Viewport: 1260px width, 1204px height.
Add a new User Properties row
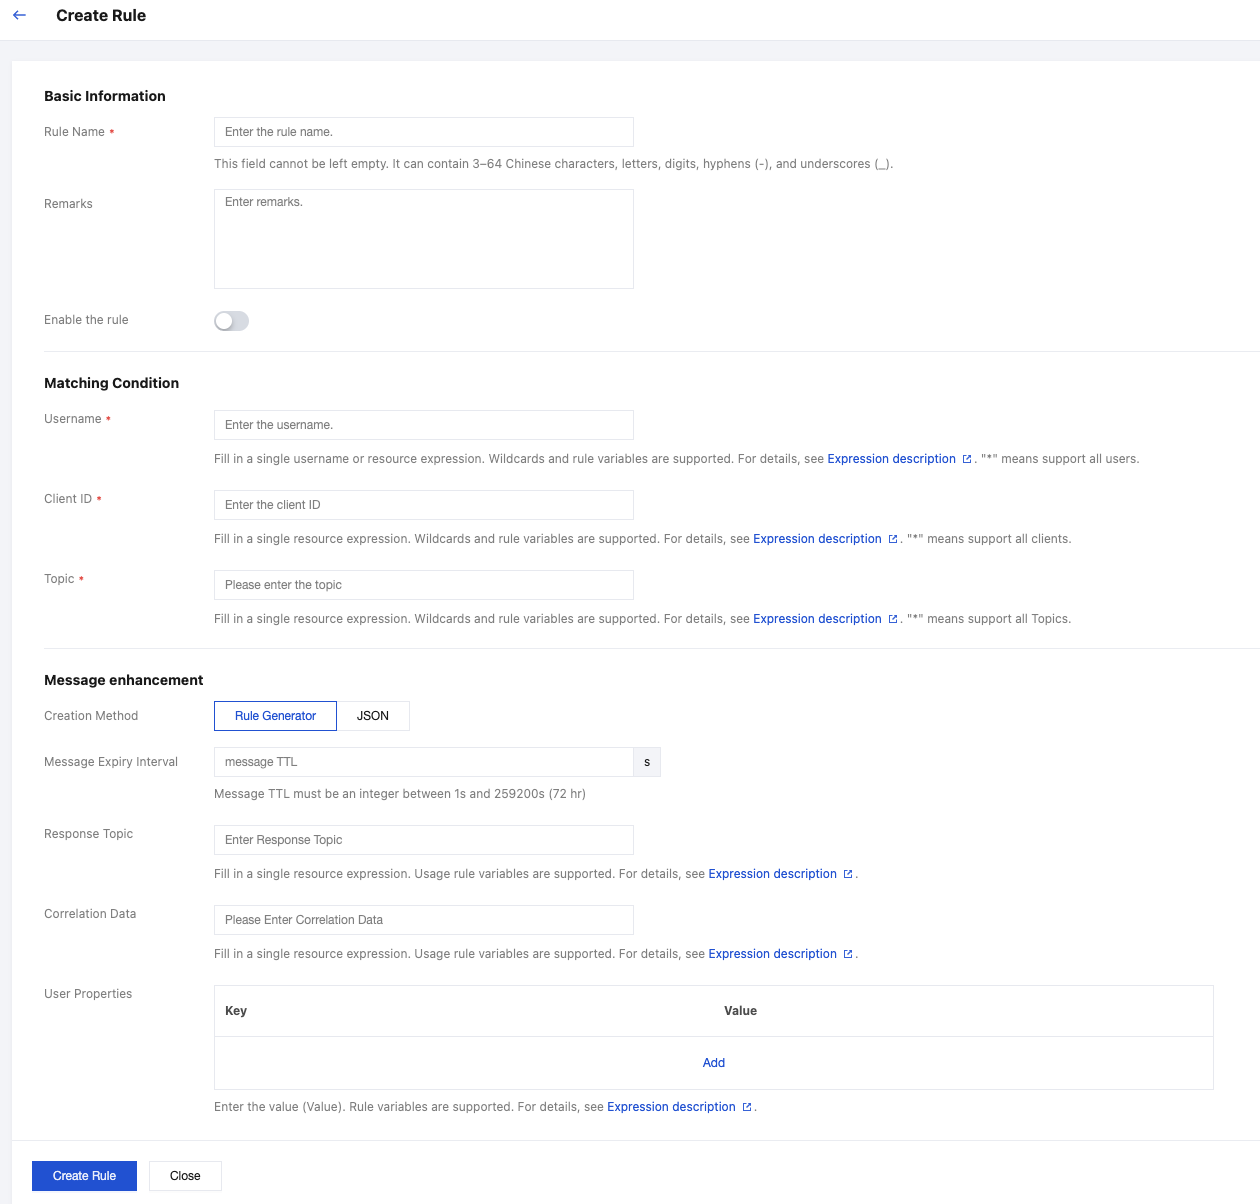click(x=713, y=1063)
